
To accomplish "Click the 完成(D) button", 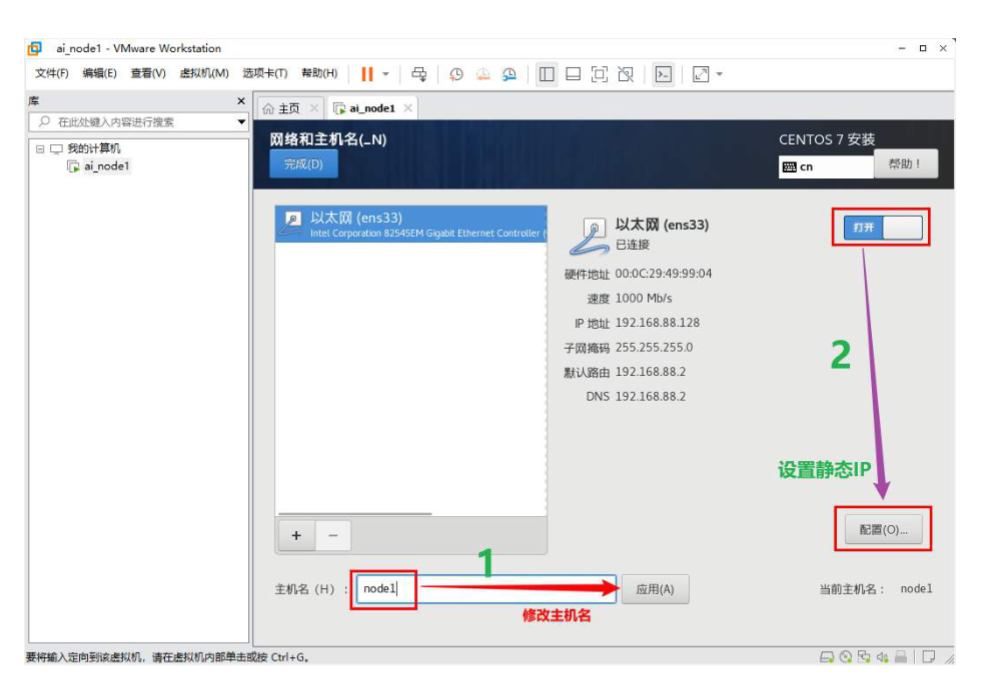I will [304, 165].
